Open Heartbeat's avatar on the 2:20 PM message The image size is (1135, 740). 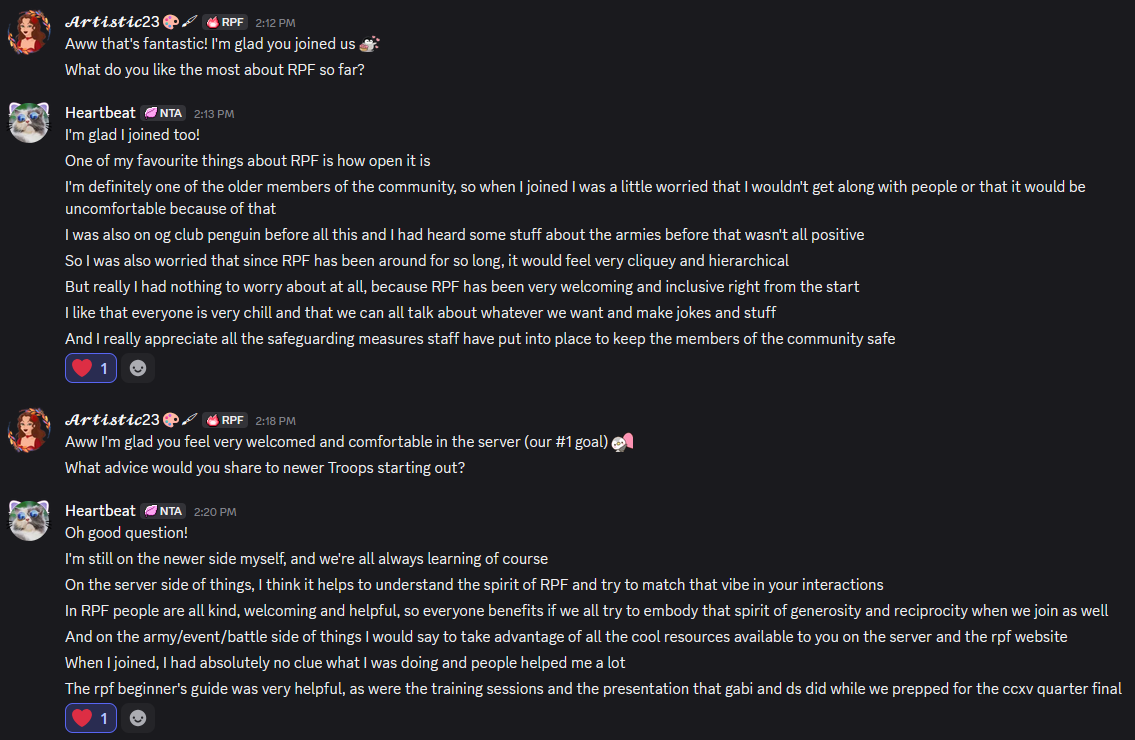click(x=30, y=521)
